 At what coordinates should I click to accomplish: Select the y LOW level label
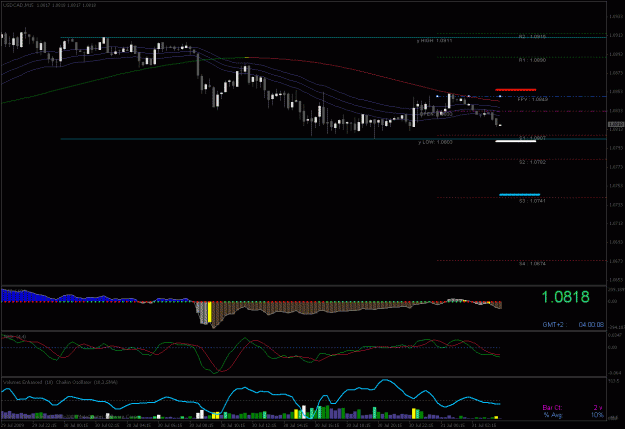tap(435, 142)
